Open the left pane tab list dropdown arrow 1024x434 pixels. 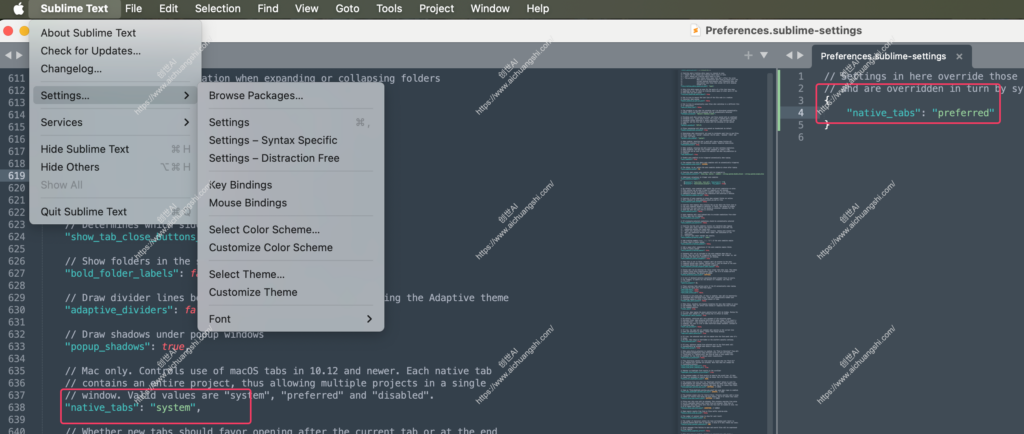tap(763, 55)
